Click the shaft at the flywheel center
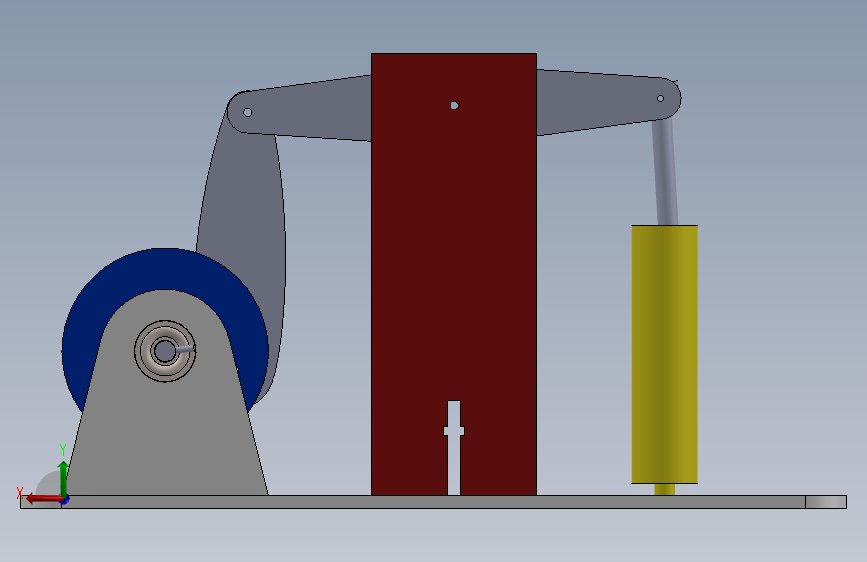 [164, 351]
